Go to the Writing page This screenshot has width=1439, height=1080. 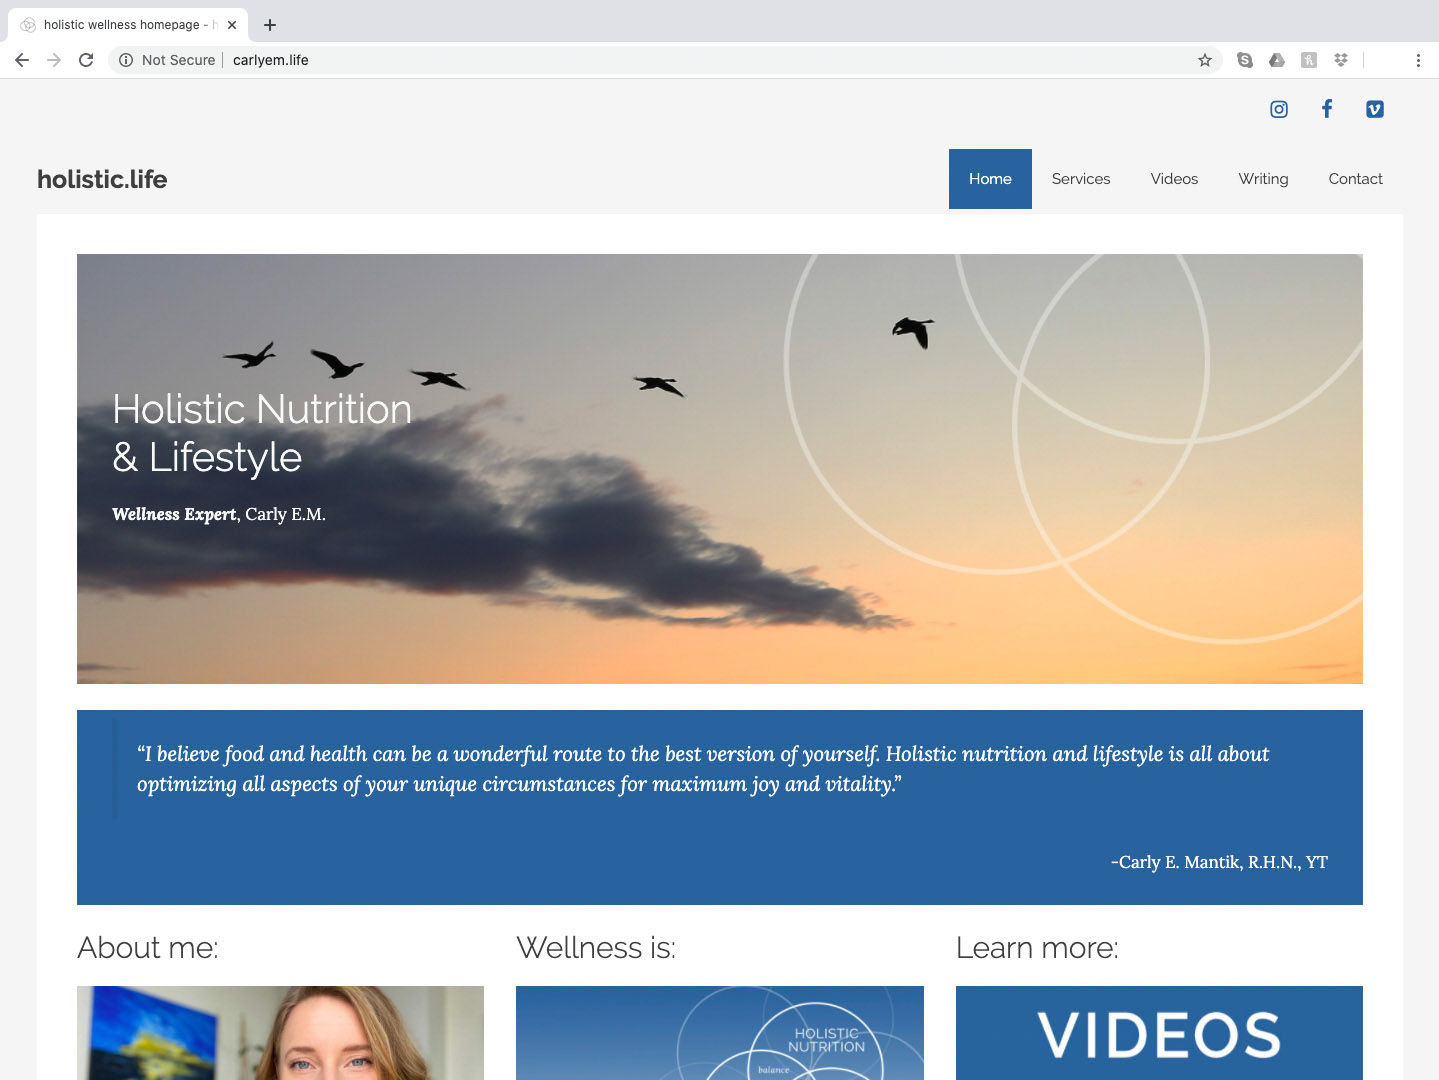[x=1263, y=179]
